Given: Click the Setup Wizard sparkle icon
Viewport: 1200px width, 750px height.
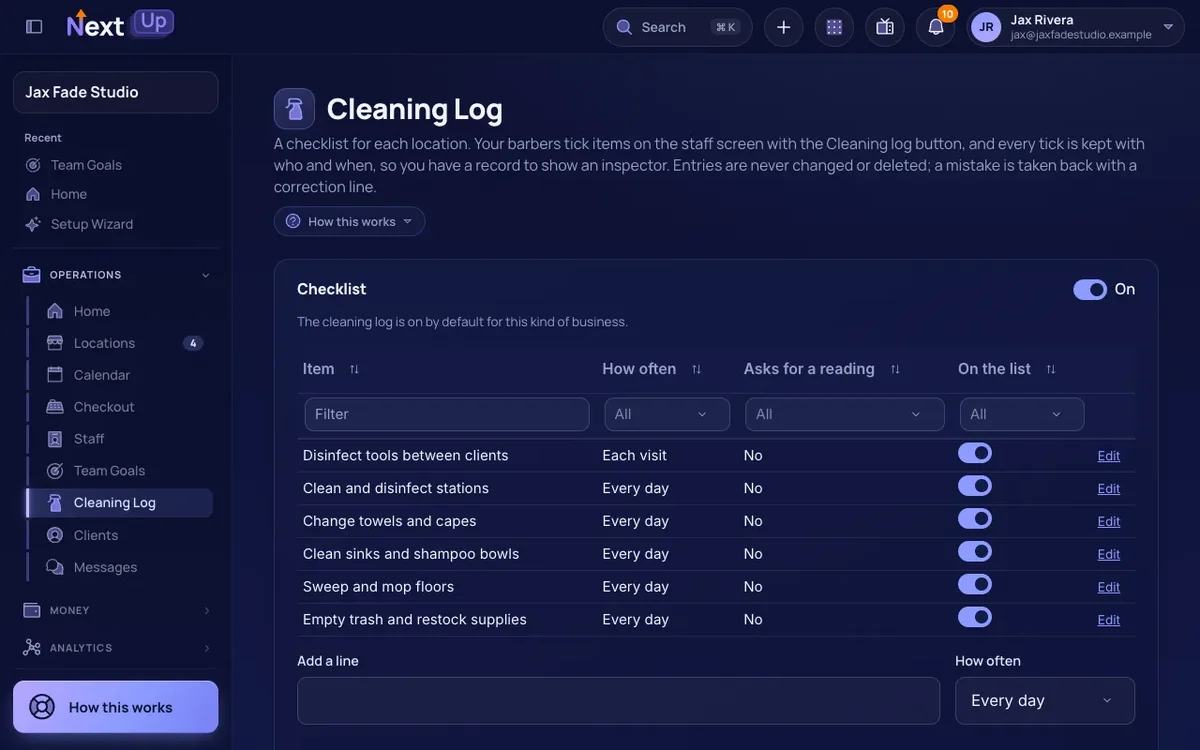Looking at the screenshot, I should 33,224.
